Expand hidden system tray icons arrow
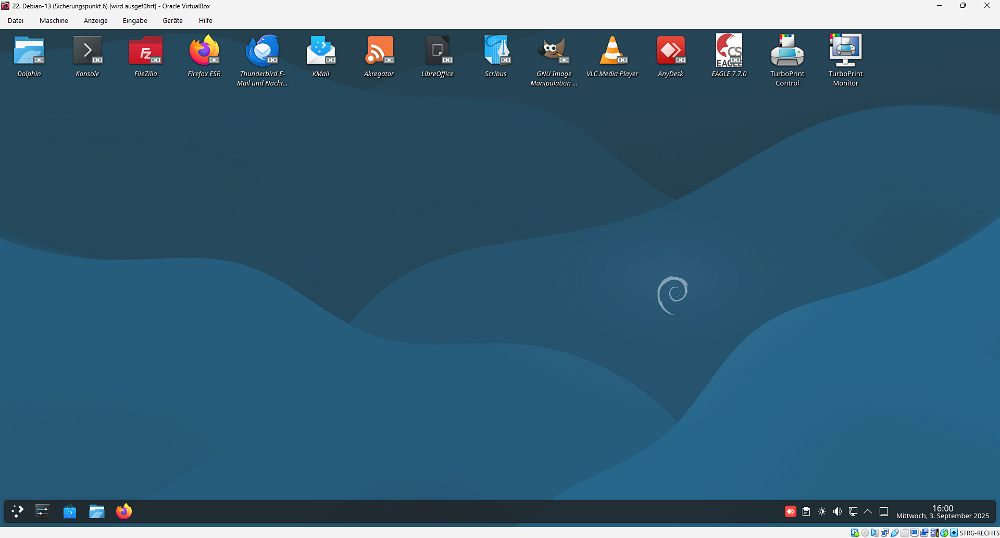 pyautogui.click(x=868, y=511)
